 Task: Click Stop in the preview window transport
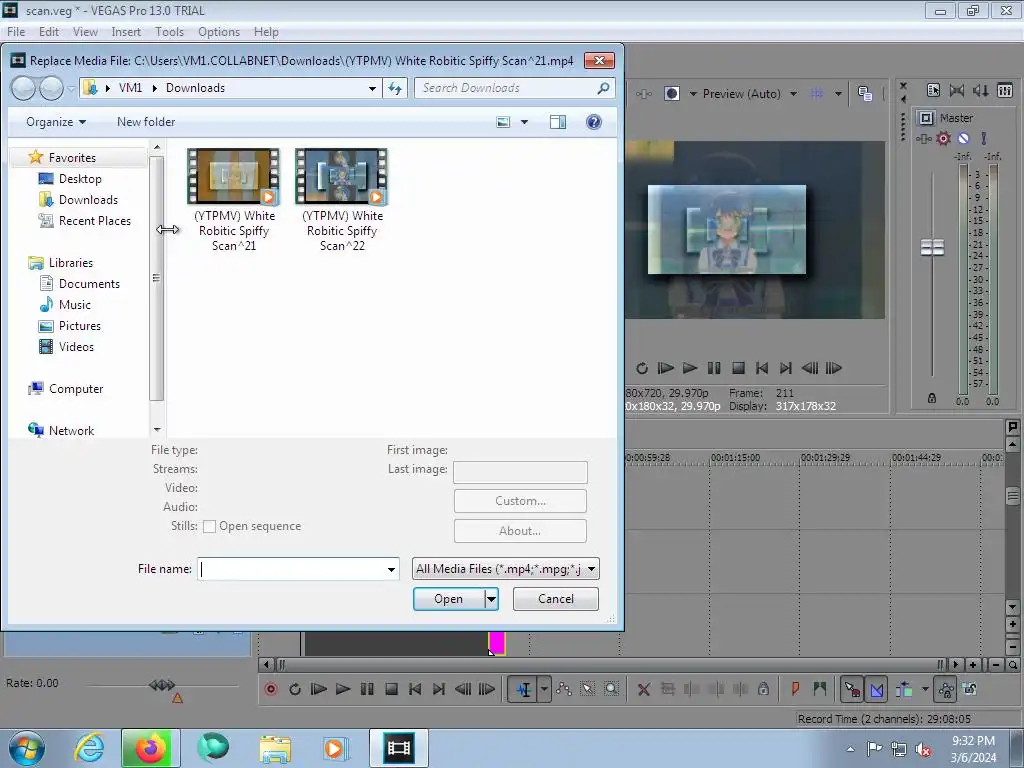coord(738,368)
